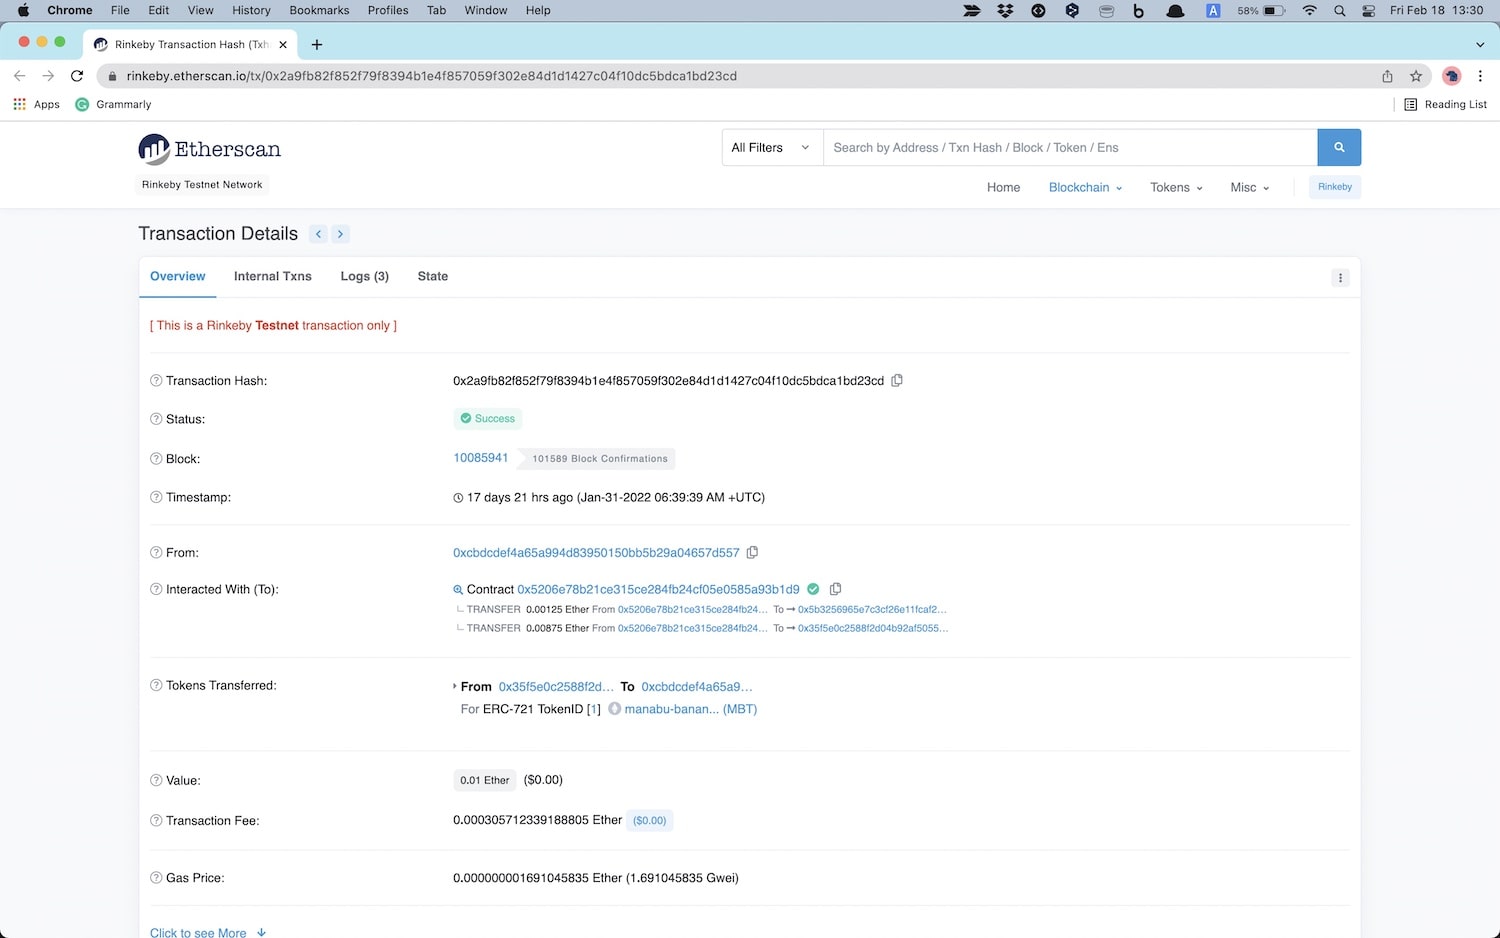Open the three-dot options menu in panel
Image resolution: width=1500 pixels, height=938 pixels.
(1340, 278)
